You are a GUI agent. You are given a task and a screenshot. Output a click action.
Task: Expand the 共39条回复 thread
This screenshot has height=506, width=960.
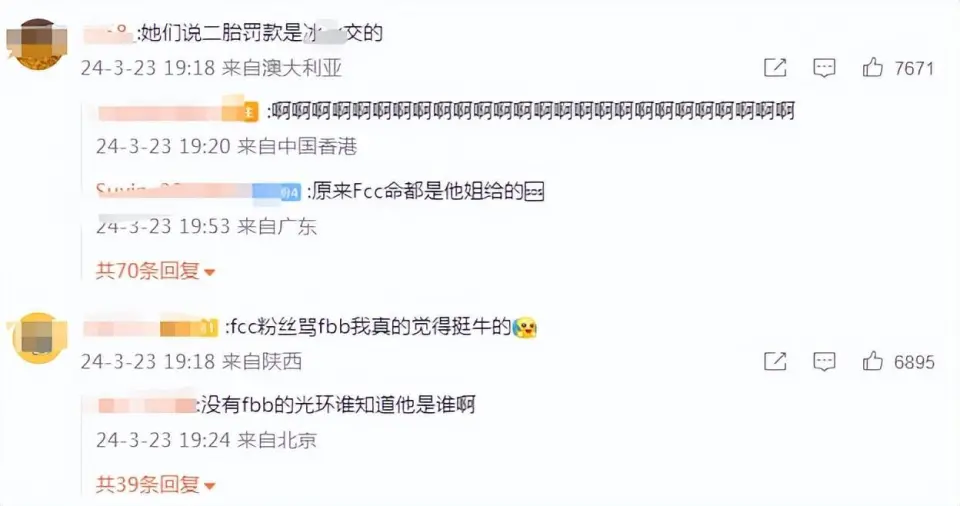(x=156, y=485)
